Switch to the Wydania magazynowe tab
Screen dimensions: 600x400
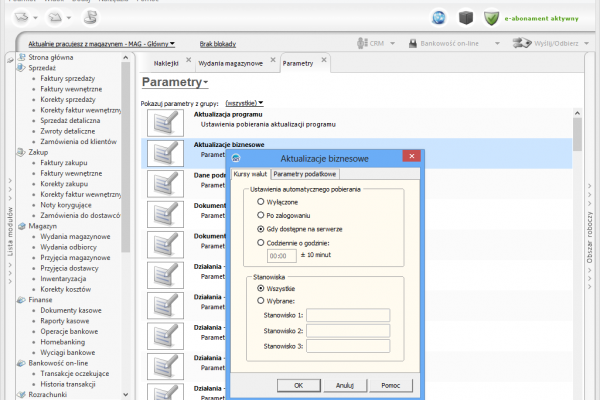[x=231, y=62]
